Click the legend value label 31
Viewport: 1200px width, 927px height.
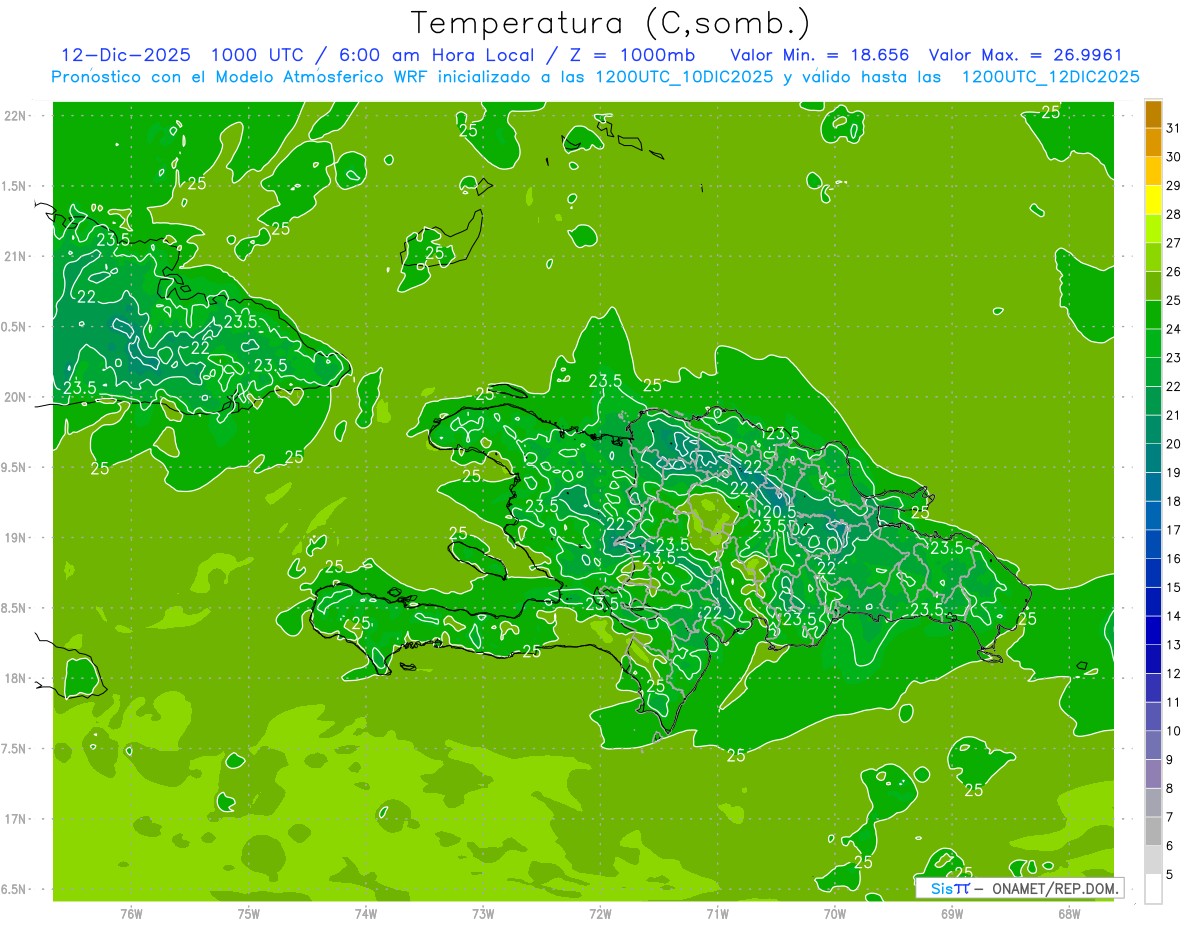coord(1174,128)
